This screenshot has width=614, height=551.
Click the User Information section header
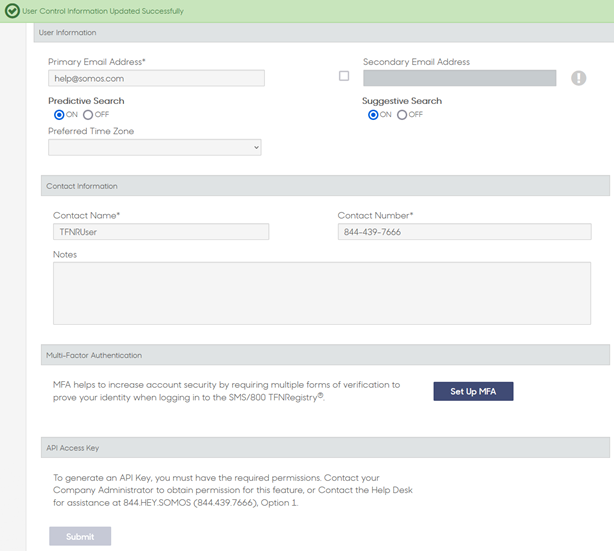coord(323,33)
